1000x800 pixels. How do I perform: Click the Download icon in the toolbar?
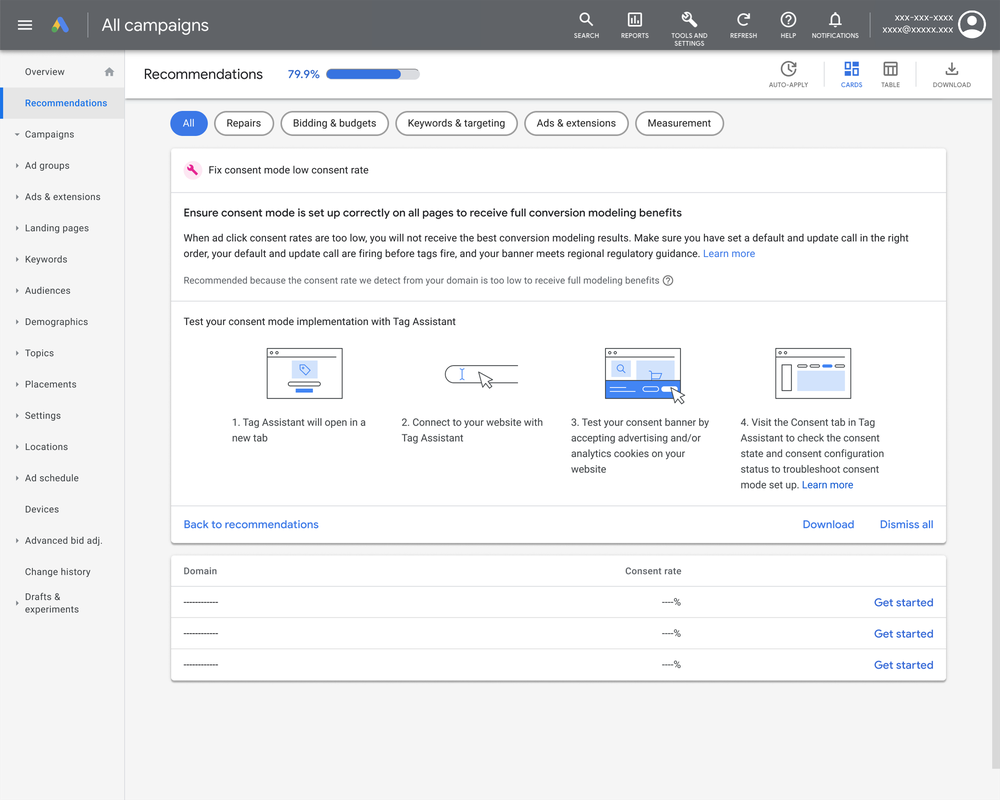[x=951, y=73]
